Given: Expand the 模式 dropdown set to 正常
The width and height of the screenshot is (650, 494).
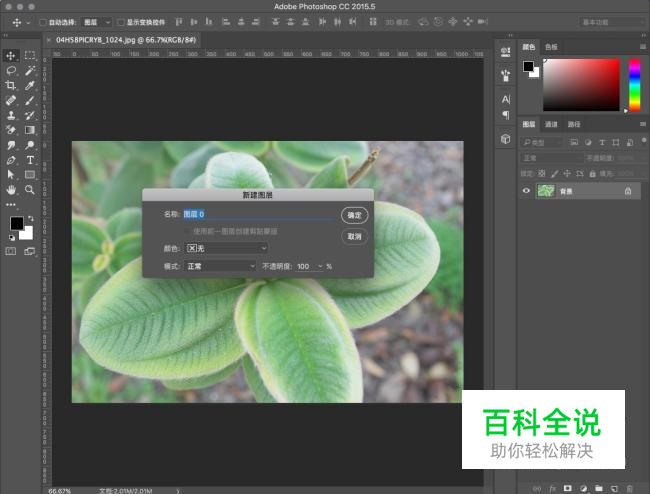Looking at the screenshot, I should click(x=220, y=267).
